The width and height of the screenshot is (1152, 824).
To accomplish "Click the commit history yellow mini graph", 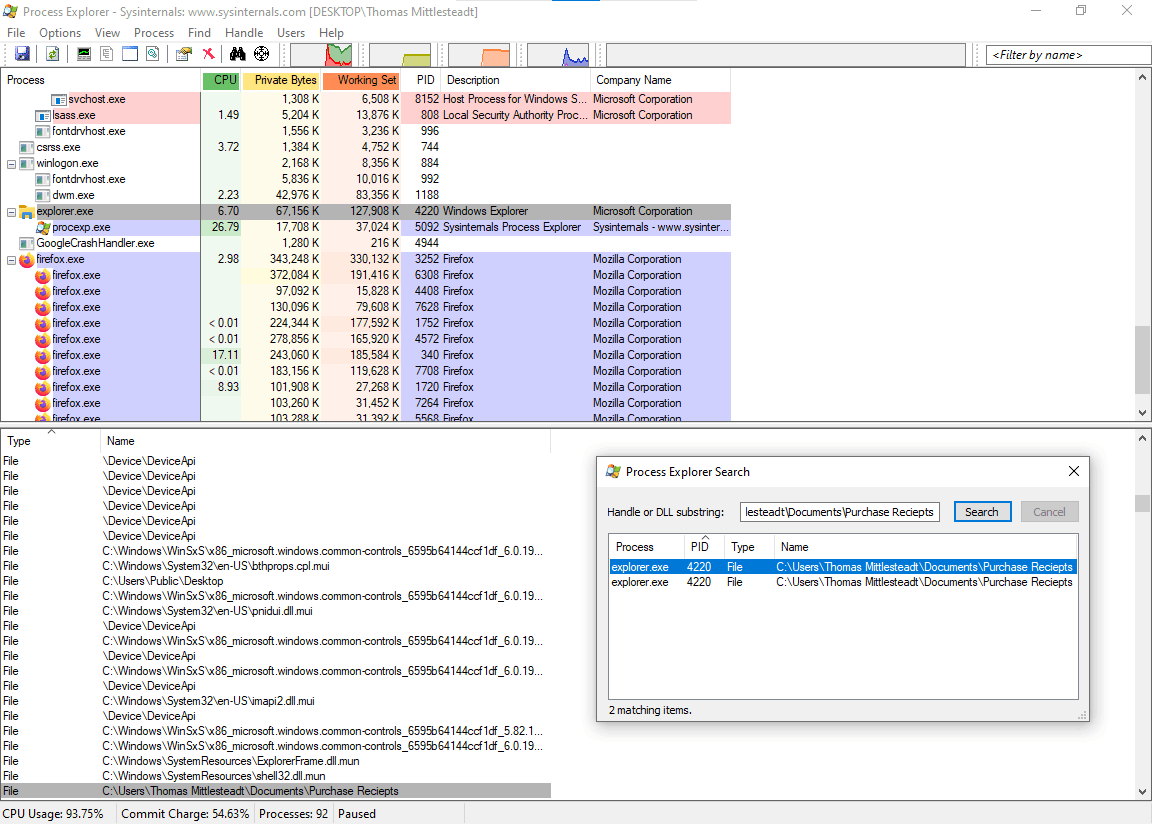I will [x=400, y=55].
